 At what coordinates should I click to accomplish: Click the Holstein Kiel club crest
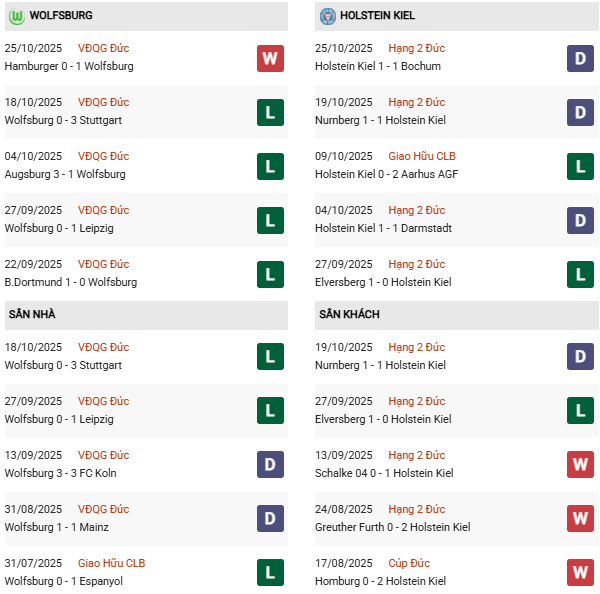(327, 16)
